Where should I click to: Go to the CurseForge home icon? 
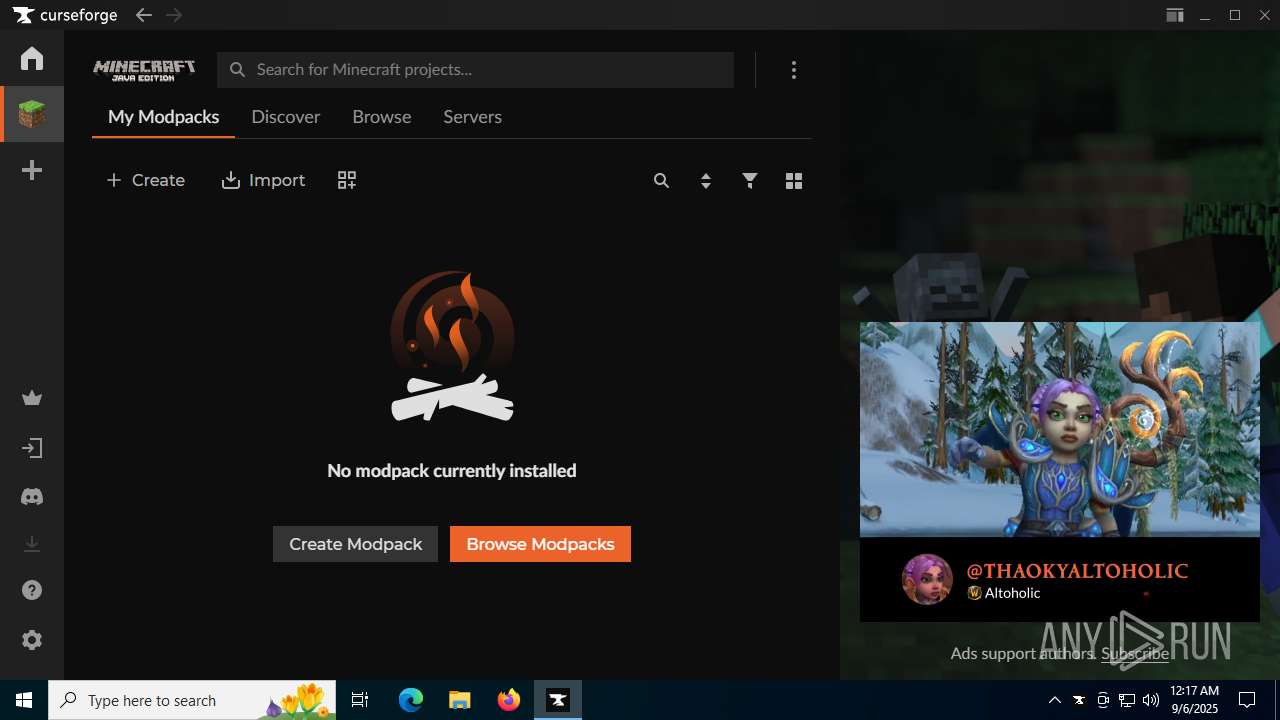point(32,58)
